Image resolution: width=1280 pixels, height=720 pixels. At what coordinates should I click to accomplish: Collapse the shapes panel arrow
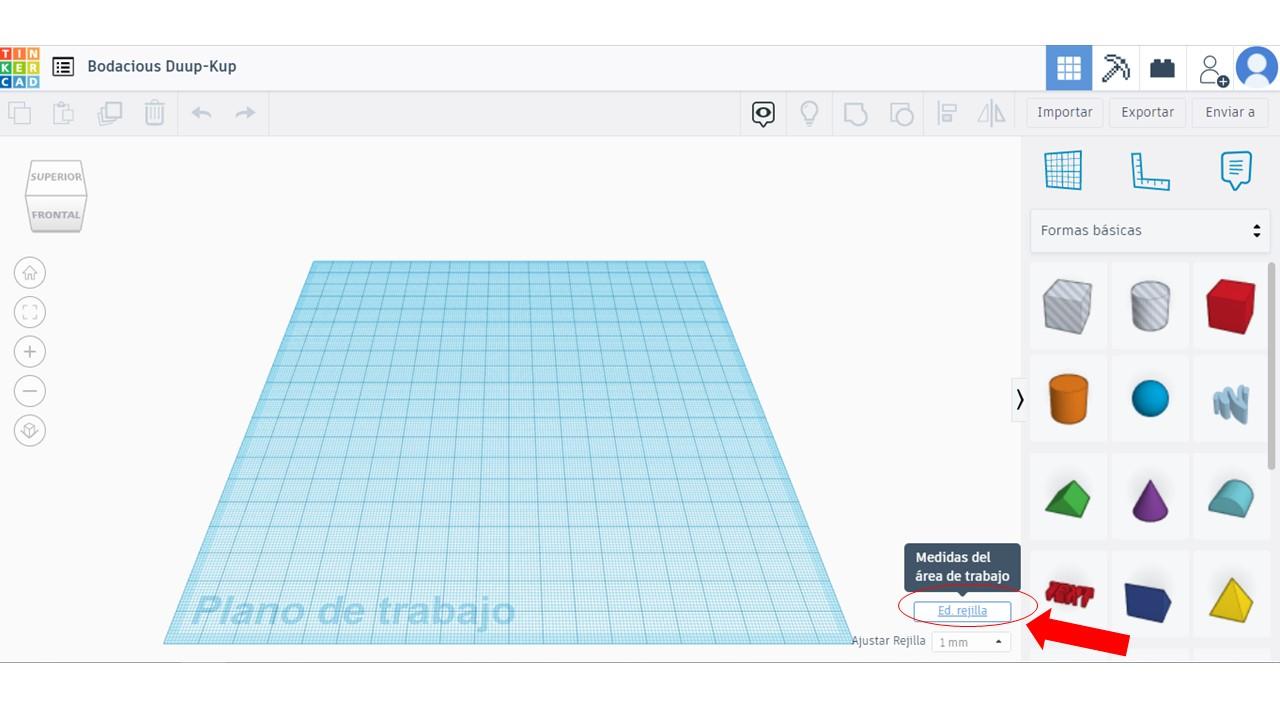(x=1019, y=399)
